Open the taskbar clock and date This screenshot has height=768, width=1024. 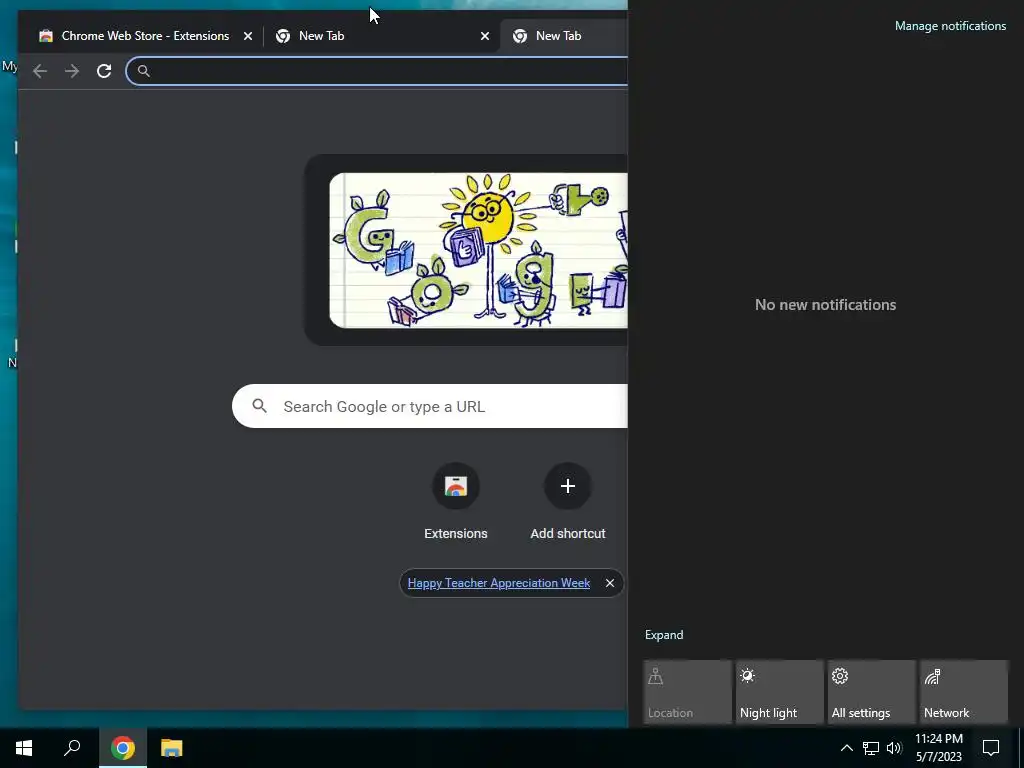938,748
